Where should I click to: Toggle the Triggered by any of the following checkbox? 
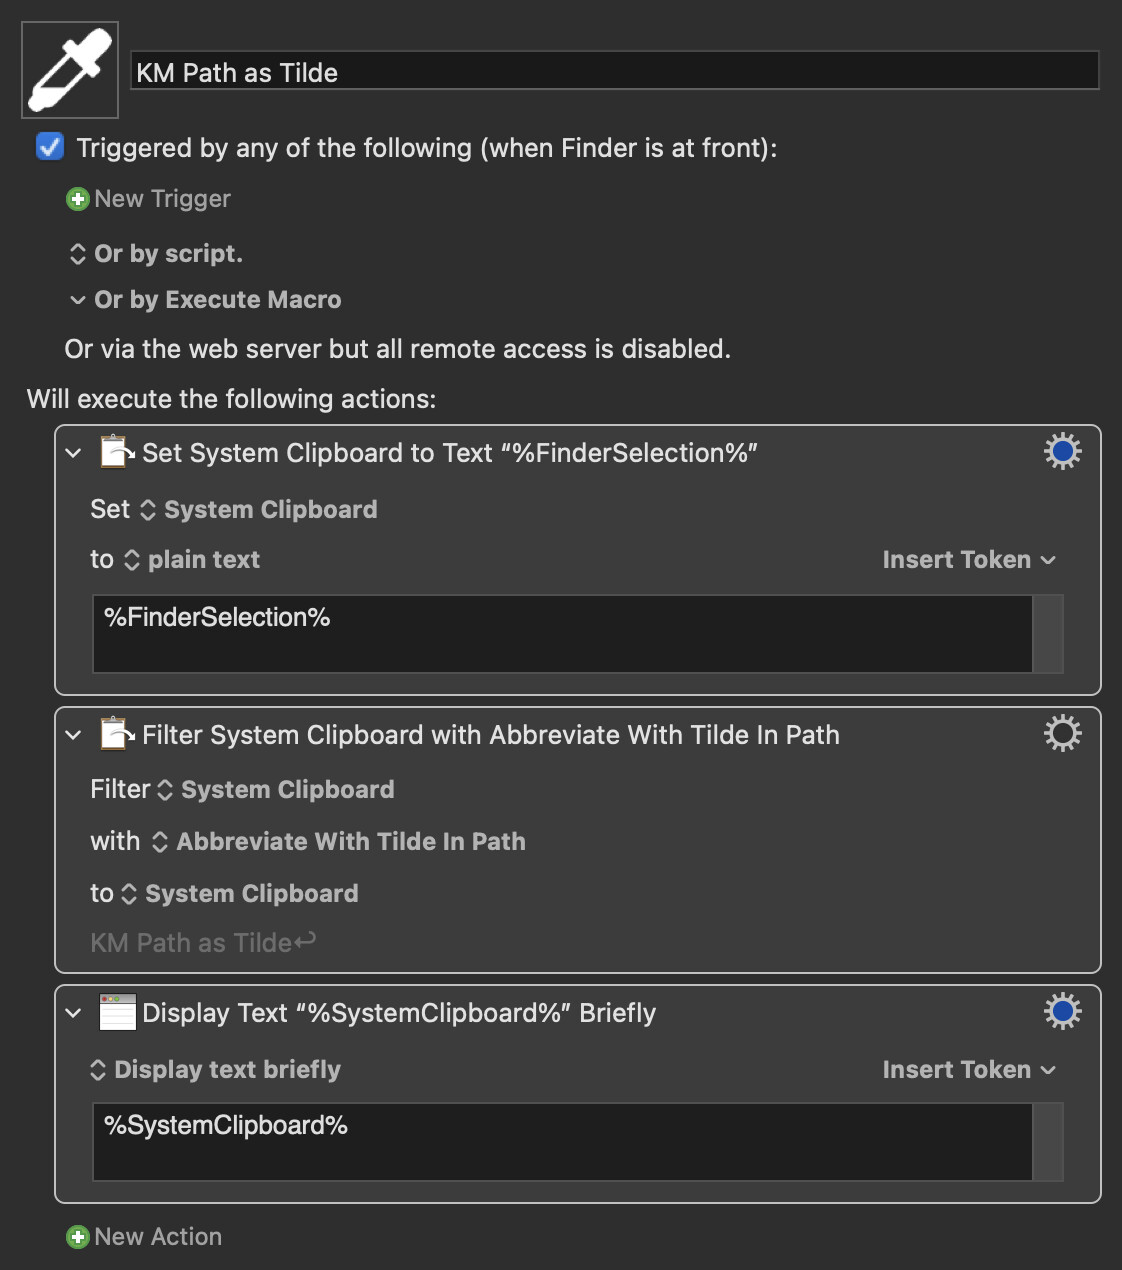pos(50,147)
